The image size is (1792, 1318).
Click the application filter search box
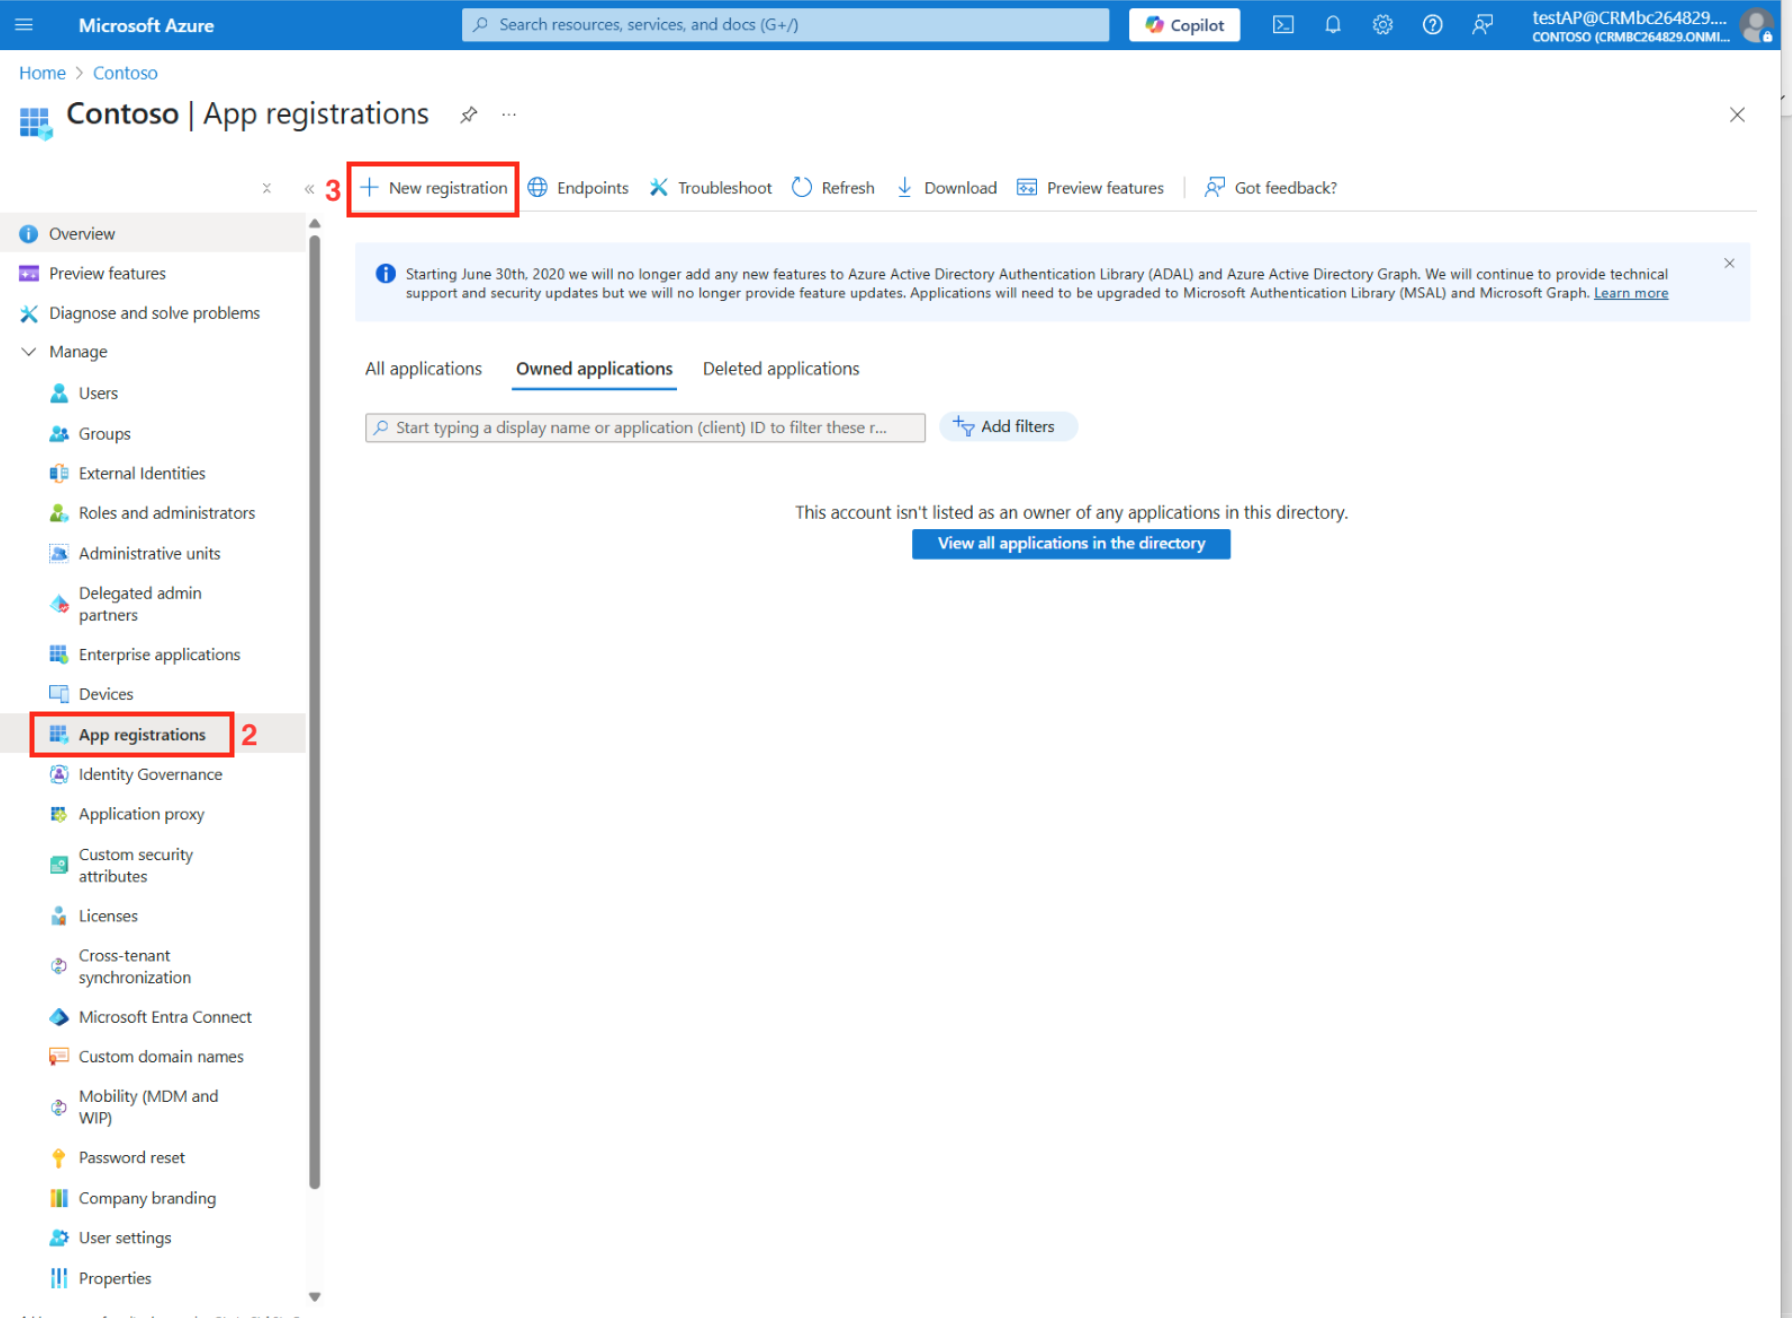click(x=645, y=428)
